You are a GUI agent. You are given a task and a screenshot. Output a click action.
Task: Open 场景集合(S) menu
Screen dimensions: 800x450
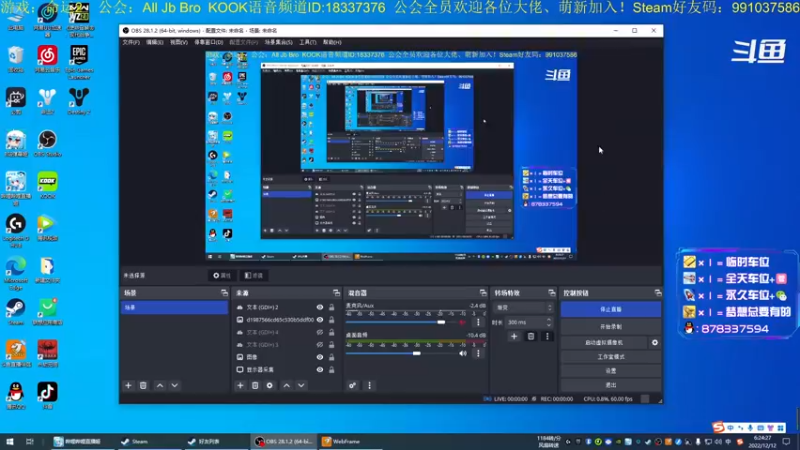pyautogui.click(x=279, y=42)
